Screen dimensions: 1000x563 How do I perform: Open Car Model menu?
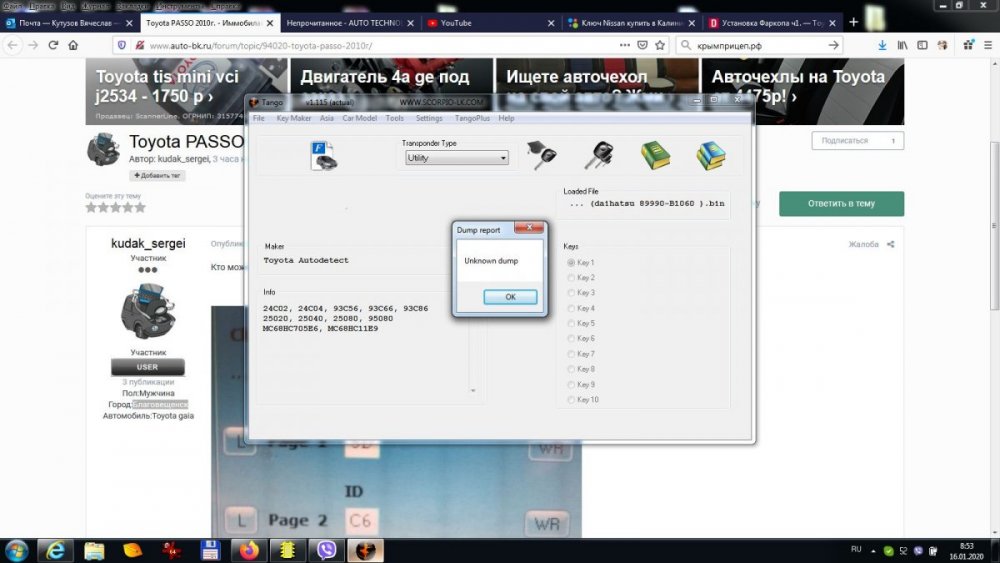coord(359,118)
